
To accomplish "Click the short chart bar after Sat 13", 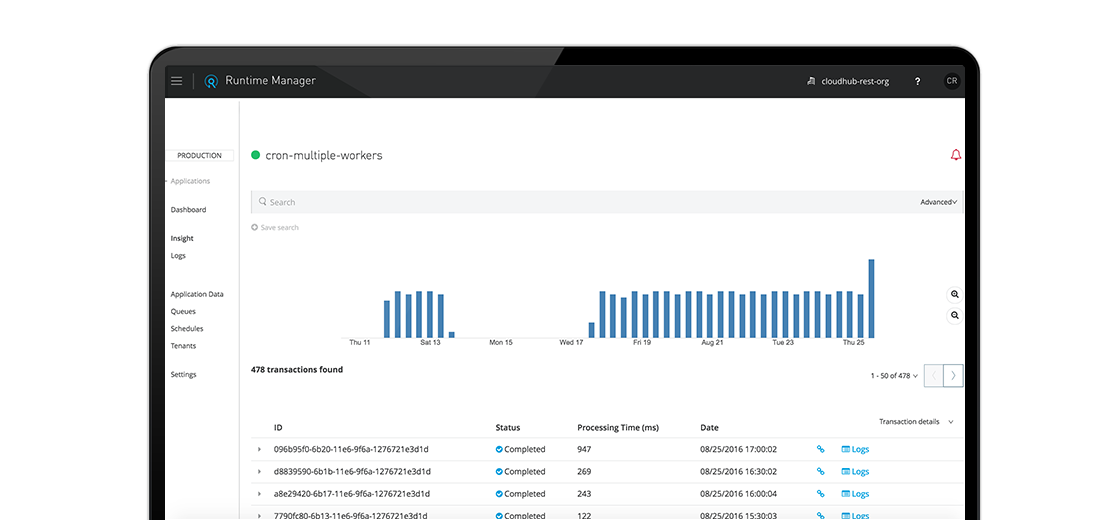I will tap(451, 335).
